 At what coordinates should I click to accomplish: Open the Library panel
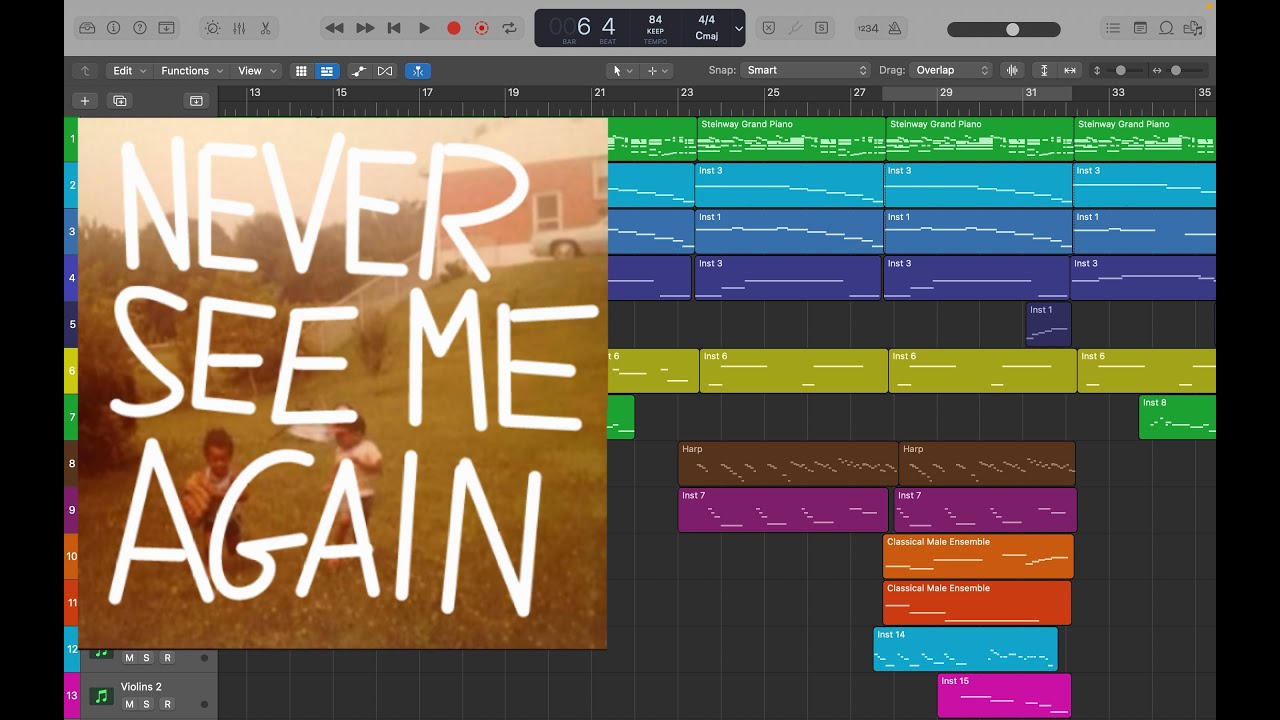tap(87, 28)
